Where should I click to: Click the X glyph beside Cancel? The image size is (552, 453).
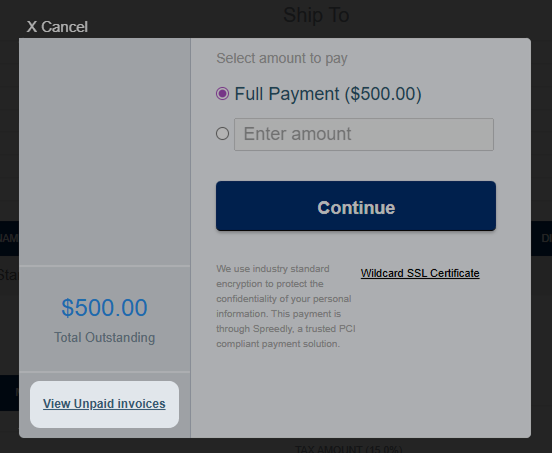[x=32, y=27]
